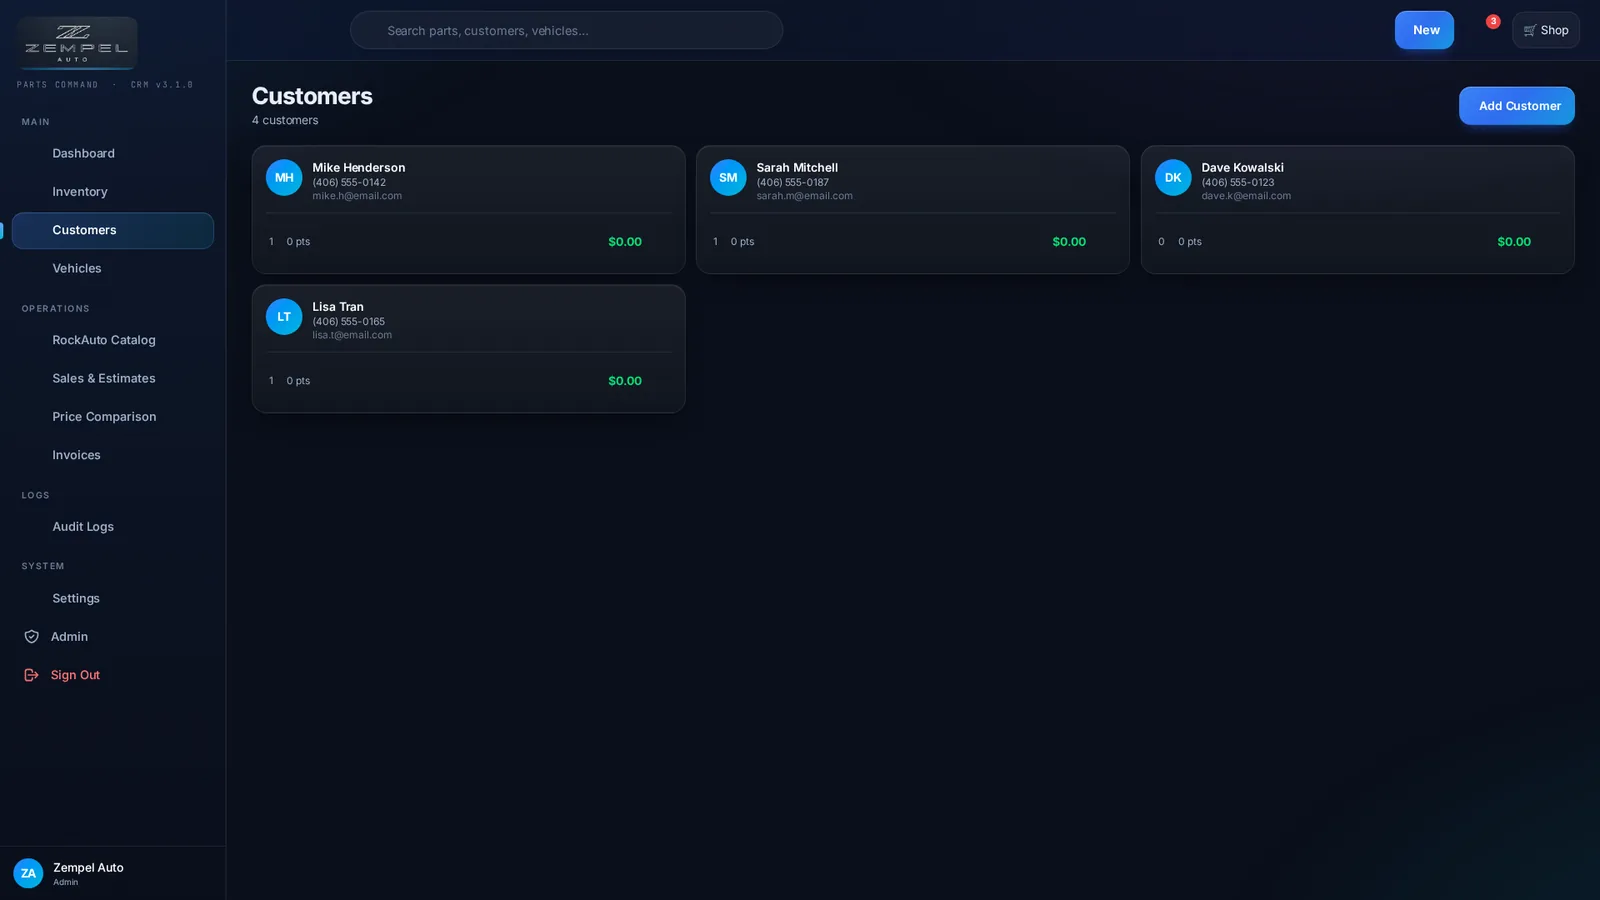
Task: Click $0.00 balance on Lisa Tran card
Action: click(x=625, y=381)
